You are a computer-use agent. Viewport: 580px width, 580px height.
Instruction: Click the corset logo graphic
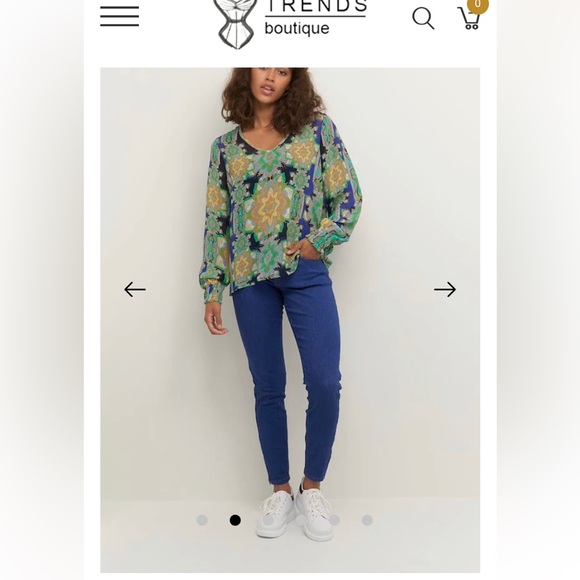point(236,23)
